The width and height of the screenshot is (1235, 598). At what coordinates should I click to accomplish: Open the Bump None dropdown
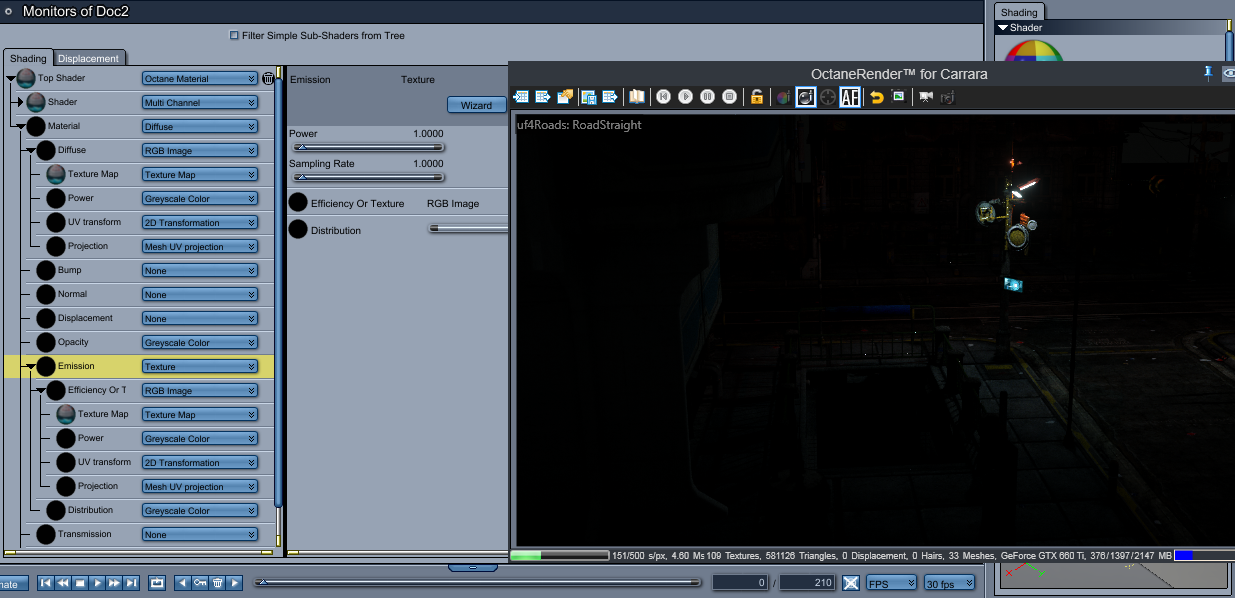click(200, 270)
